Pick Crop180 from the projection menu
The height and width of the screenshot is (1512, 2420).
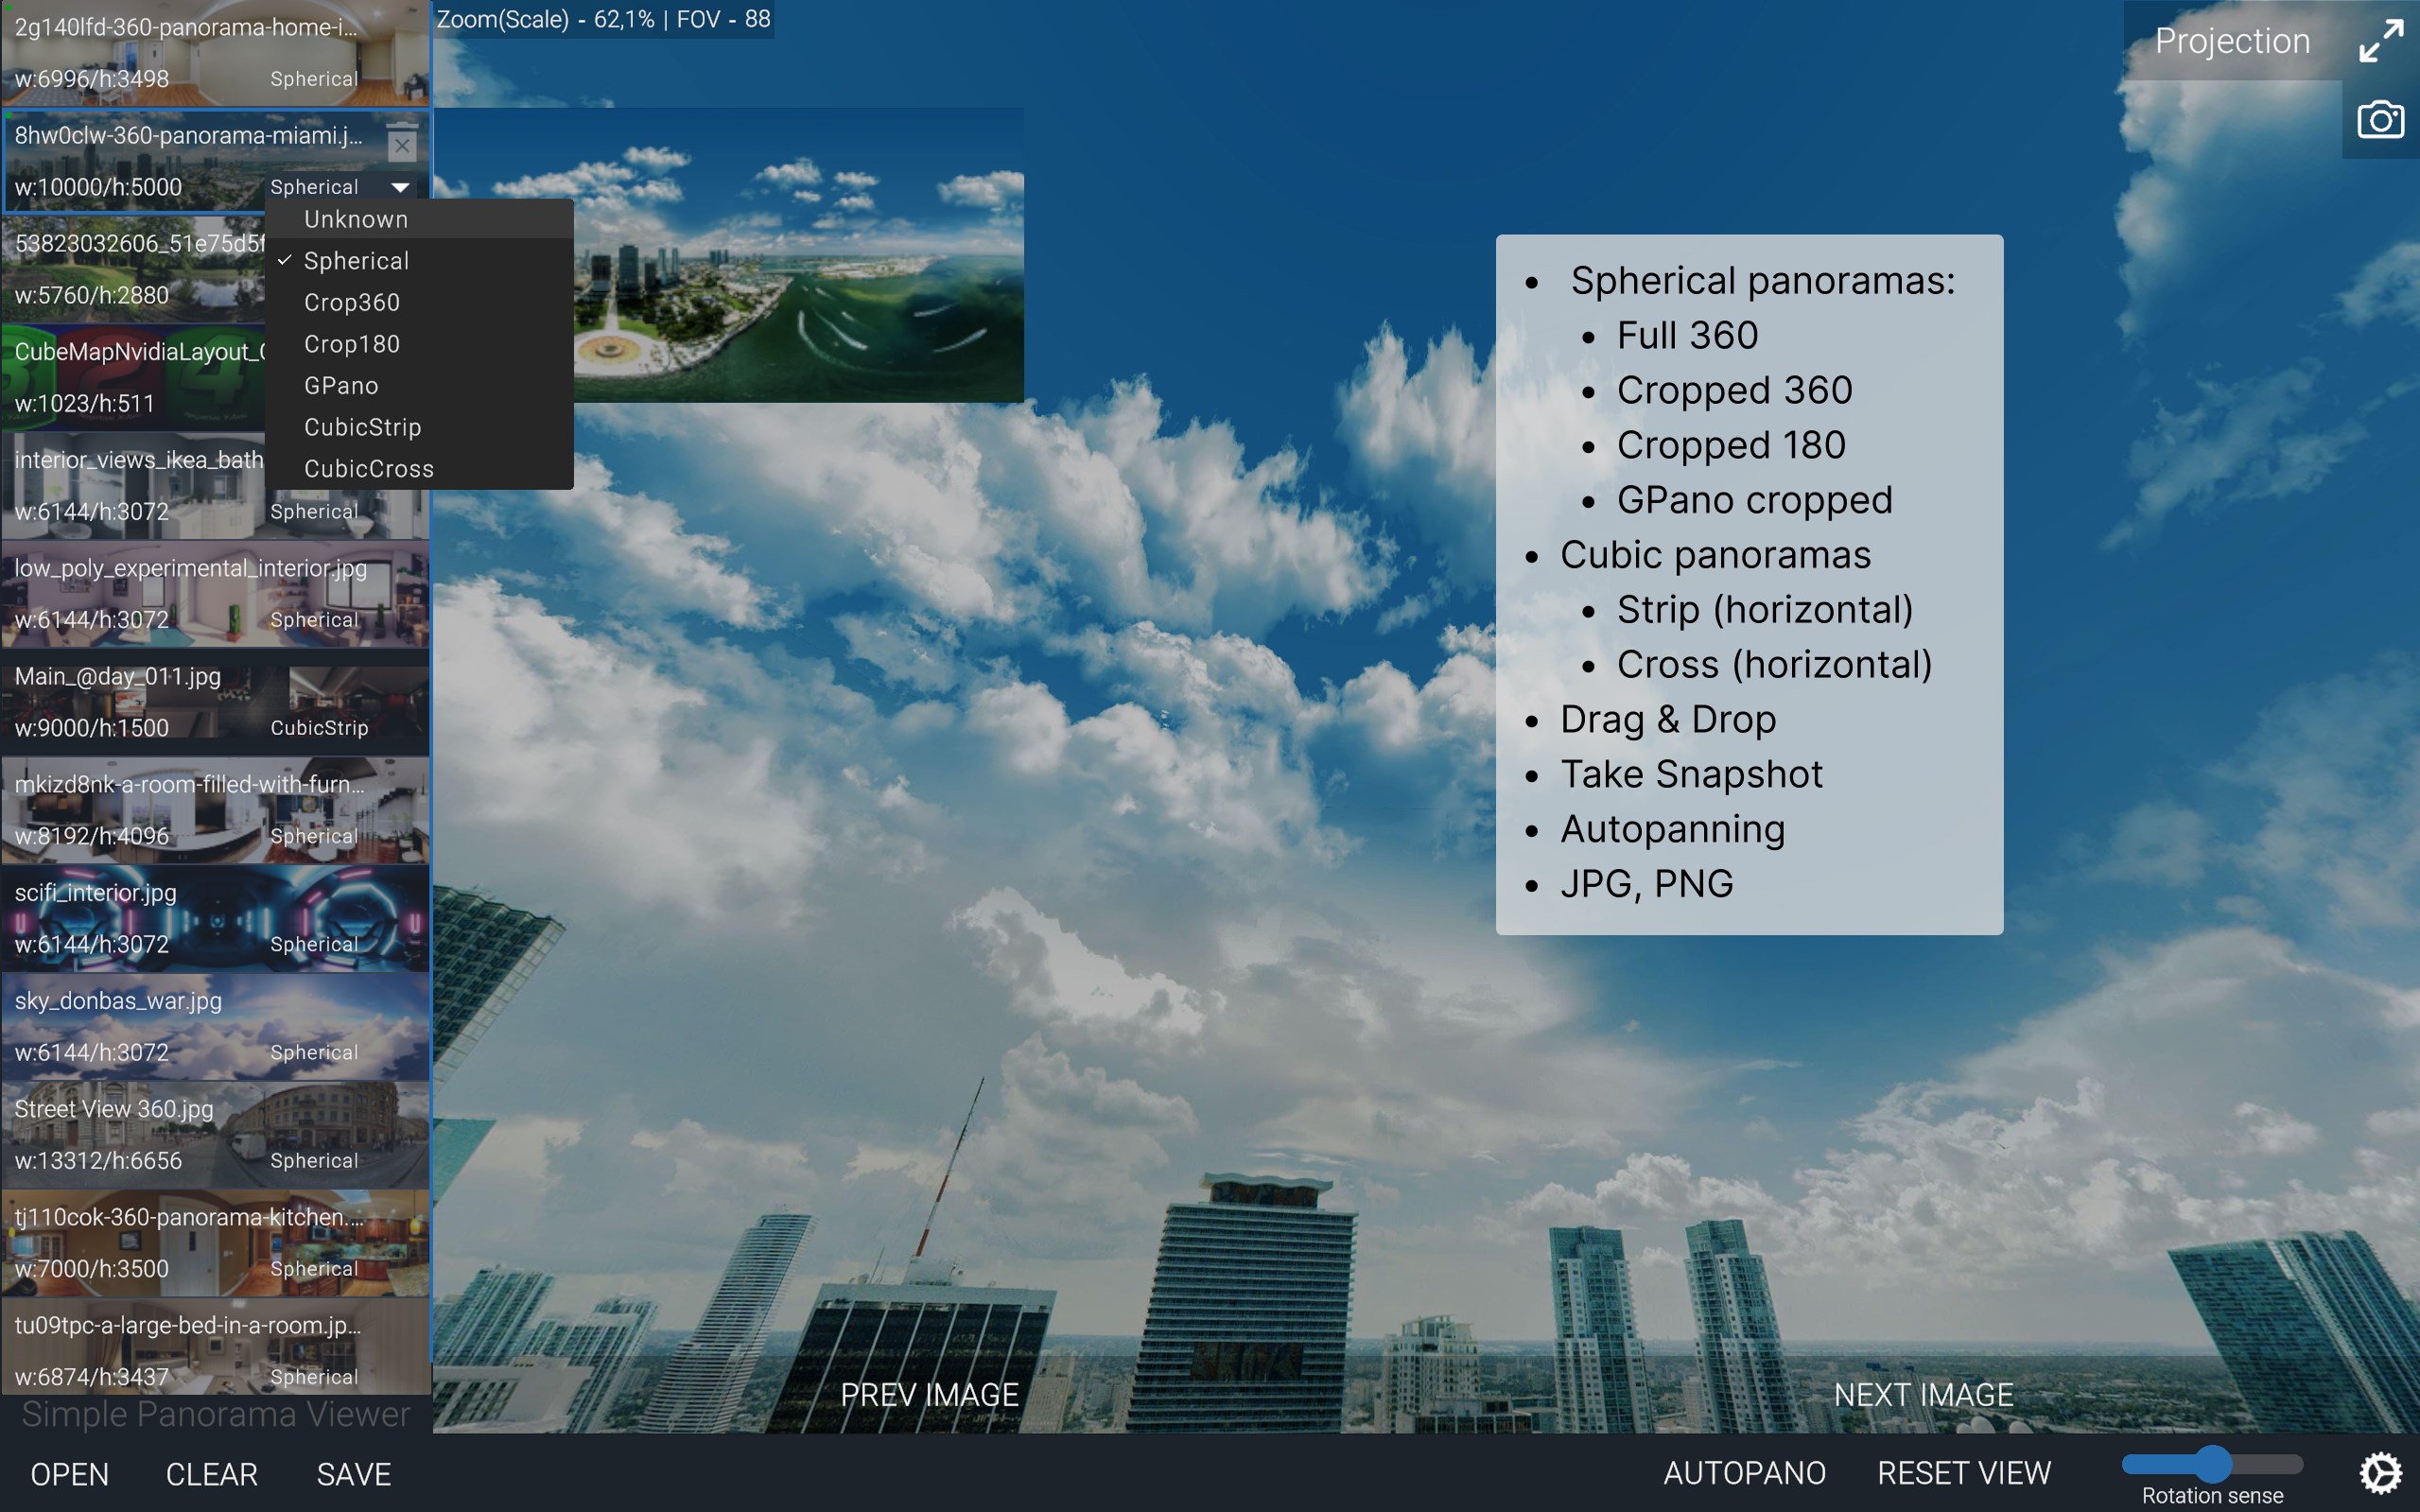point(419,344)
